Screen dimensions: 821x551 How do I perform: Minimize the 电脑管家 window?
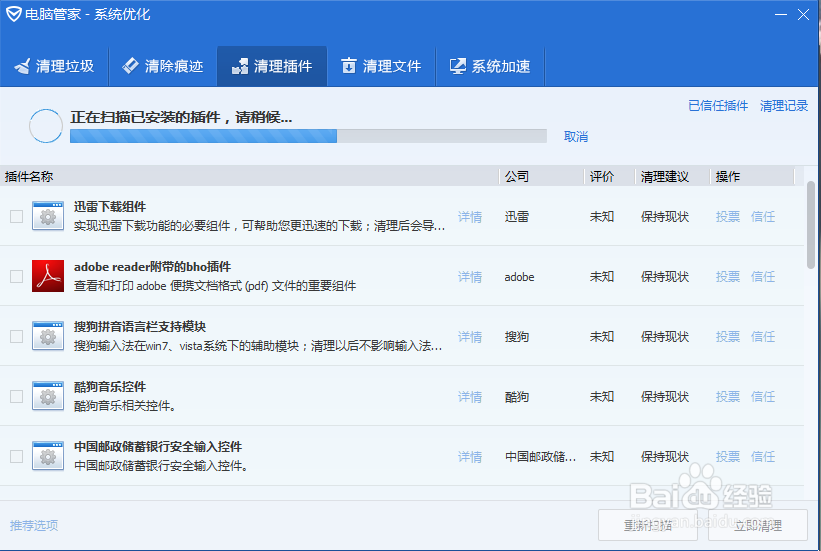(x=781, y=15)
